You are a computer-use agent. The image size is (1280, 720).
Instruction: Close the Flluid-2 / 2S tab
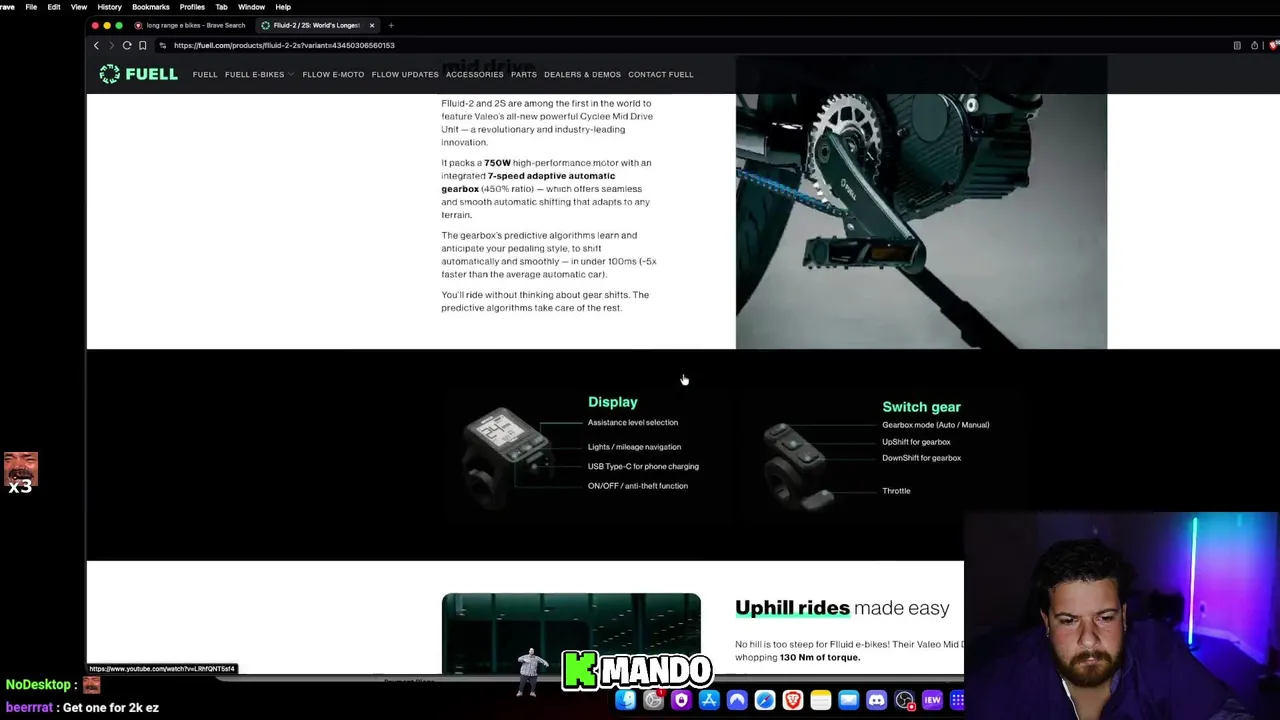coord(372,25)
